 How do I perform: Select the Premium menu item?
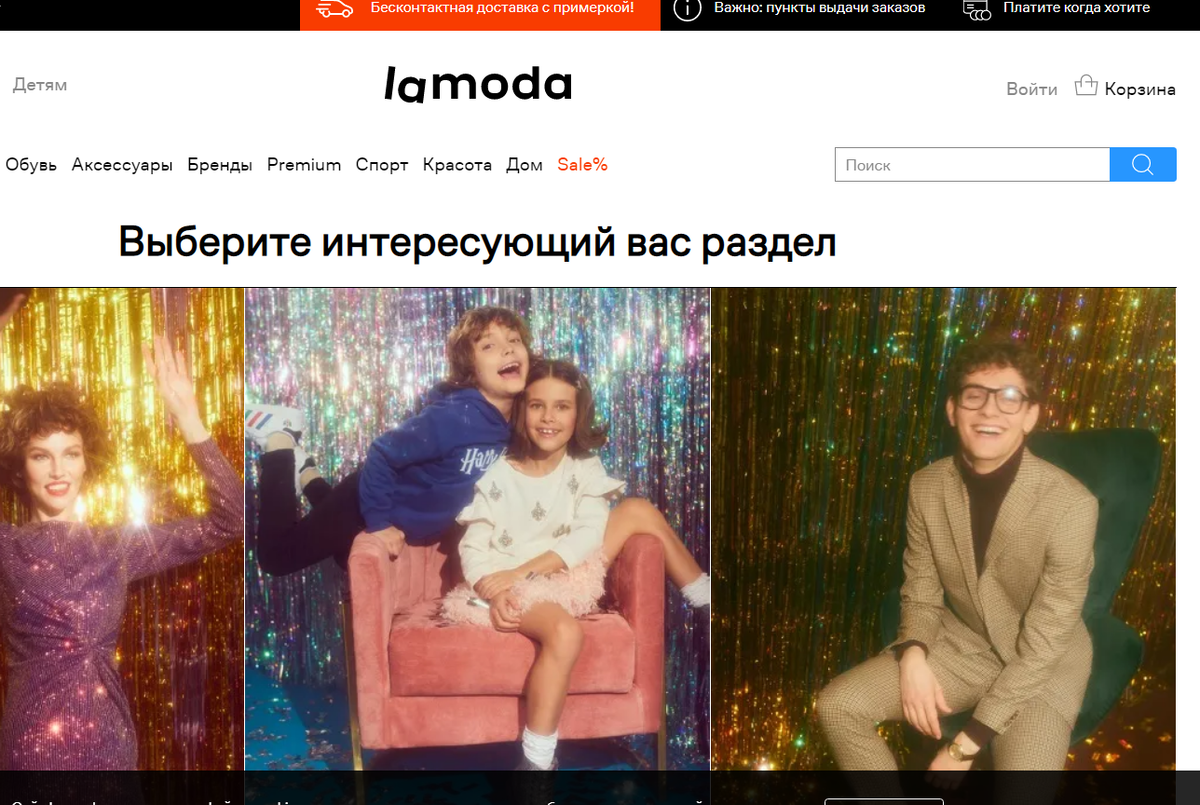click(x=304, y=165)
